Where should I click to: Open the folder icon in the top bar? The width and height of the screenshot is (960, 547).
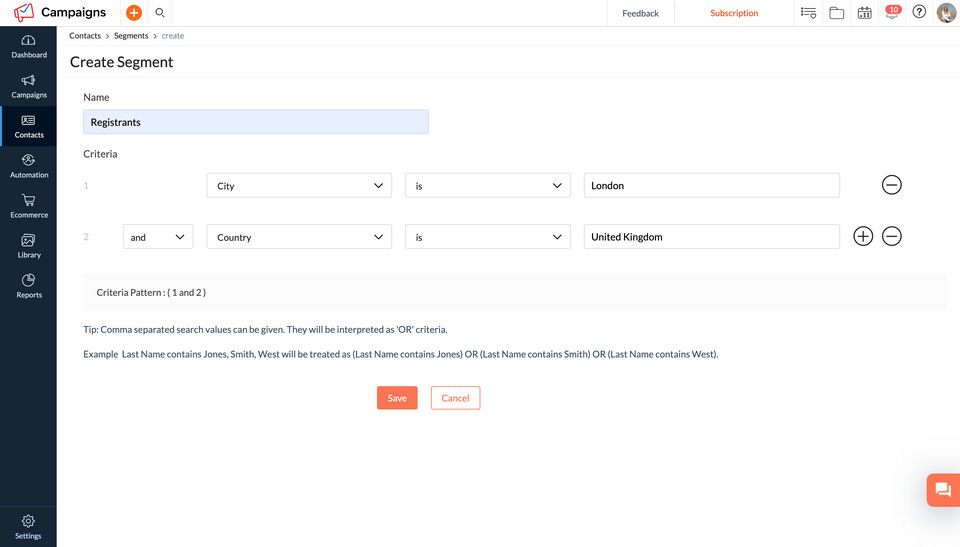836,13
